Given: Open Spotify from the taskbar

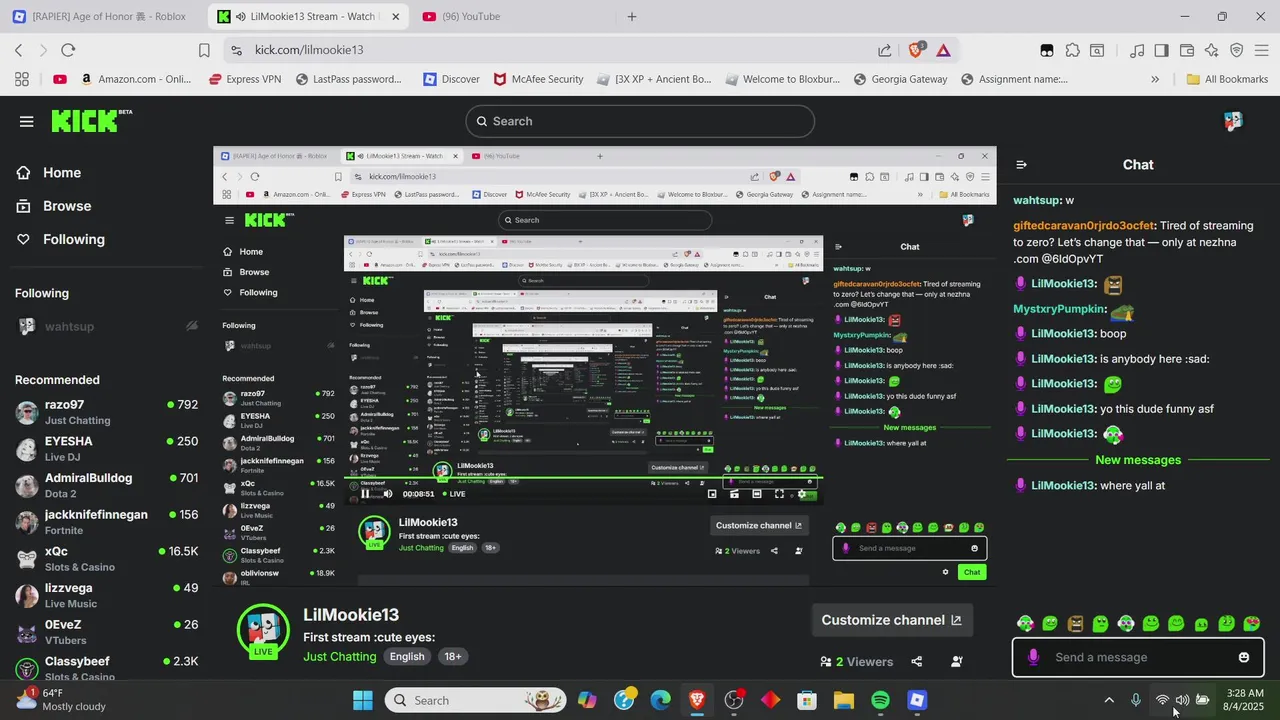Looking at the screenshot, I should click(x=880, y=700).
